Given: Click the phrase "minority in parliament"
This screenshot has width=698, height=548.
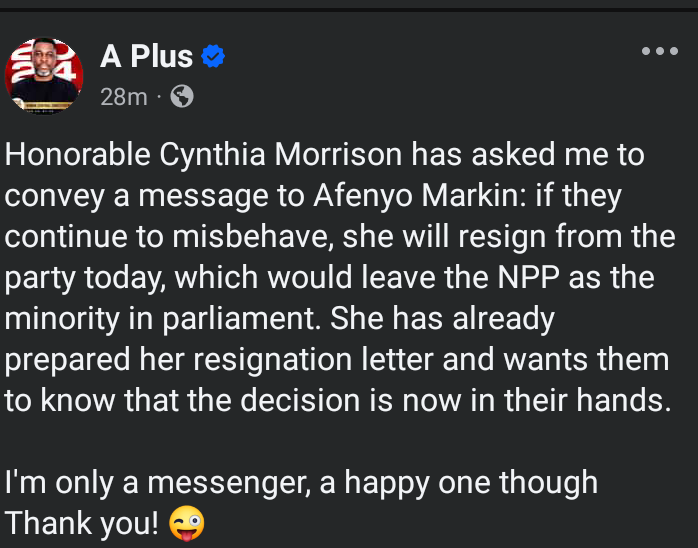Looking at the screenshot, I should (163, 319).
